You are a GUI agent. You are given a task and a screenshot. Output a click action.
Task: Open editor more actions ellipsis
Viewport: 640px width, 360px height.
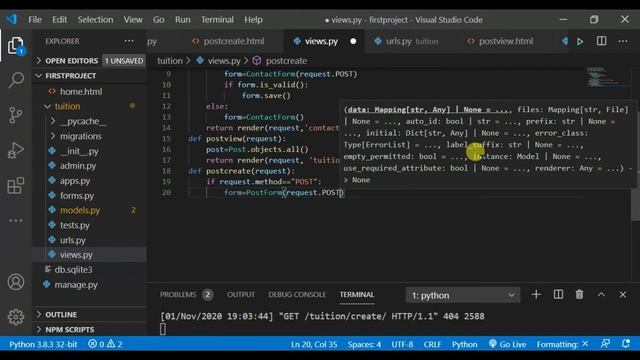[x=623, y=41]
